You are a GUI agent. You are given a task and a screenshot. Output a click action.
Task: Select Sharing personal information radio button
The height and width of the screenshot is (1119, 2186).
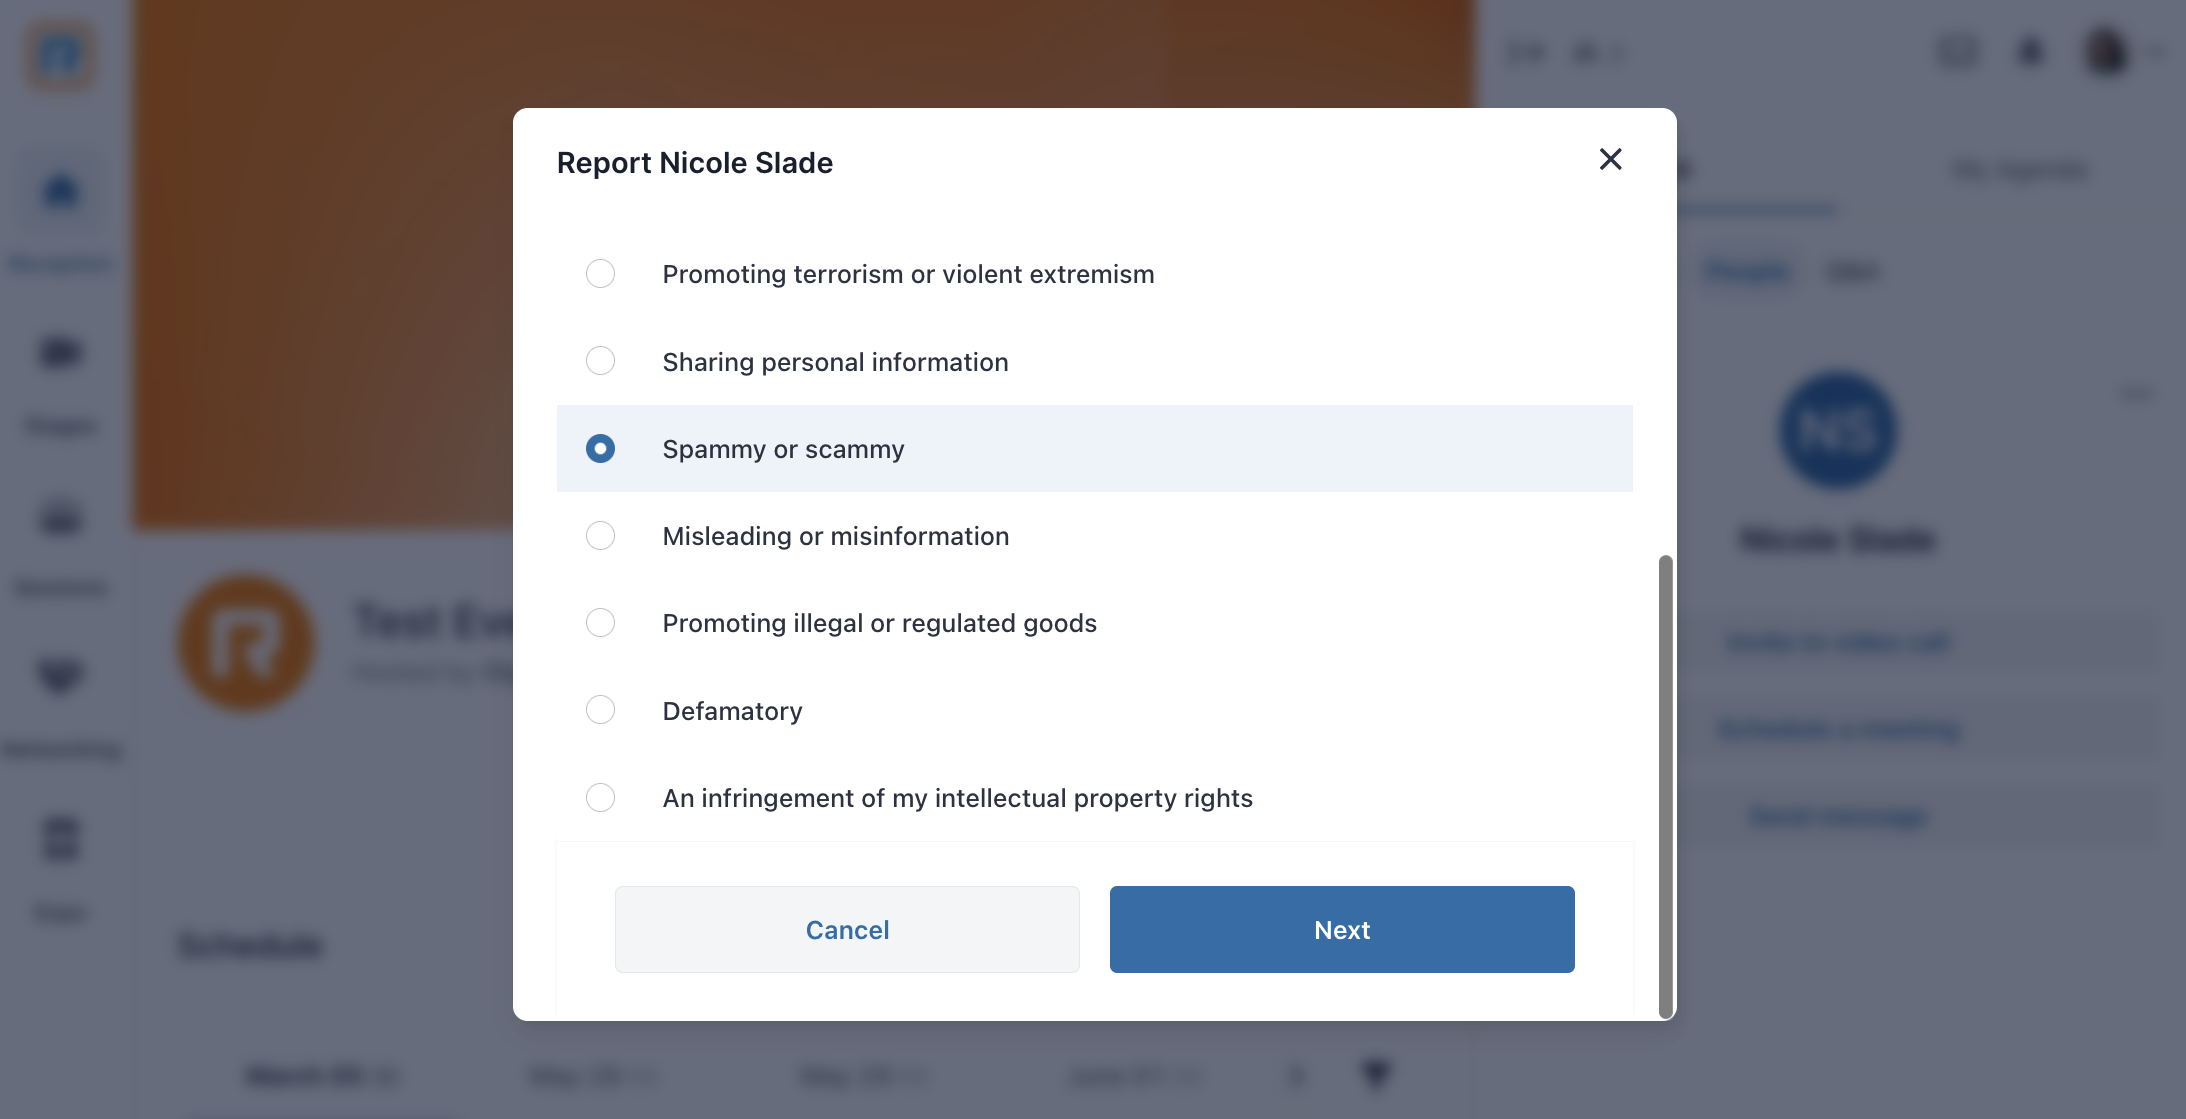600,361
